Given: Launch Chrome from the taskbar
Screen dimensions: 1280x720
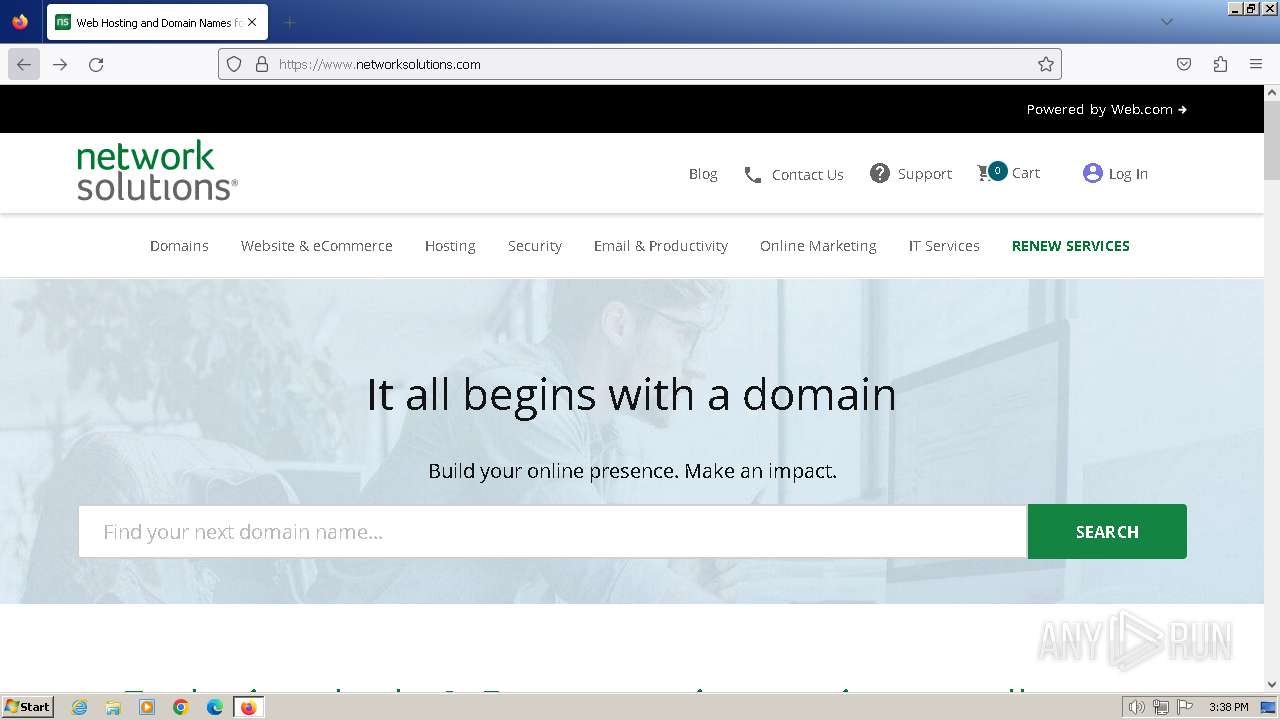Looking at the screenshot, I should coord(181,707).
